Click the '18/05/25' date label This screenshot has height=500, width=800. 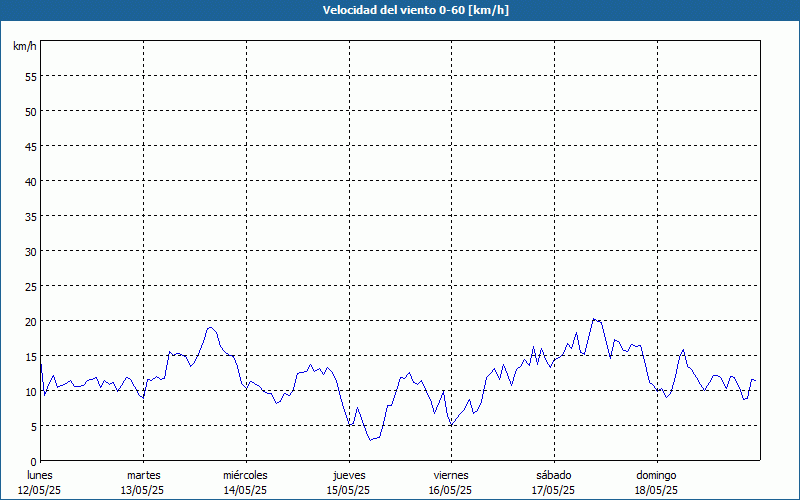[656, 490]
